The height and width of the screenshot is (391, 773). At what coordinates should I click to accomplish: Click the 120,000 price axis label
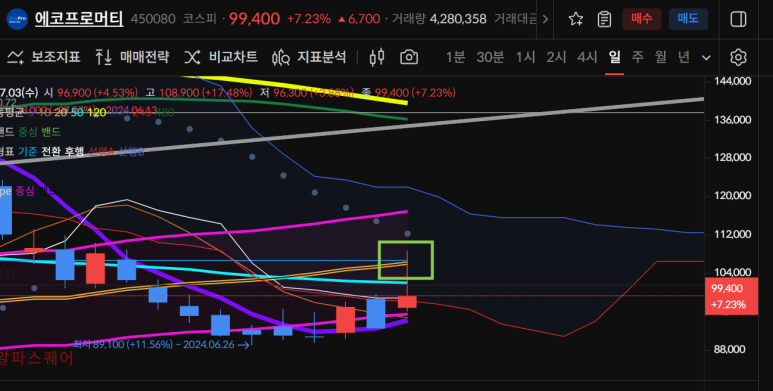(x=733, y=196)
